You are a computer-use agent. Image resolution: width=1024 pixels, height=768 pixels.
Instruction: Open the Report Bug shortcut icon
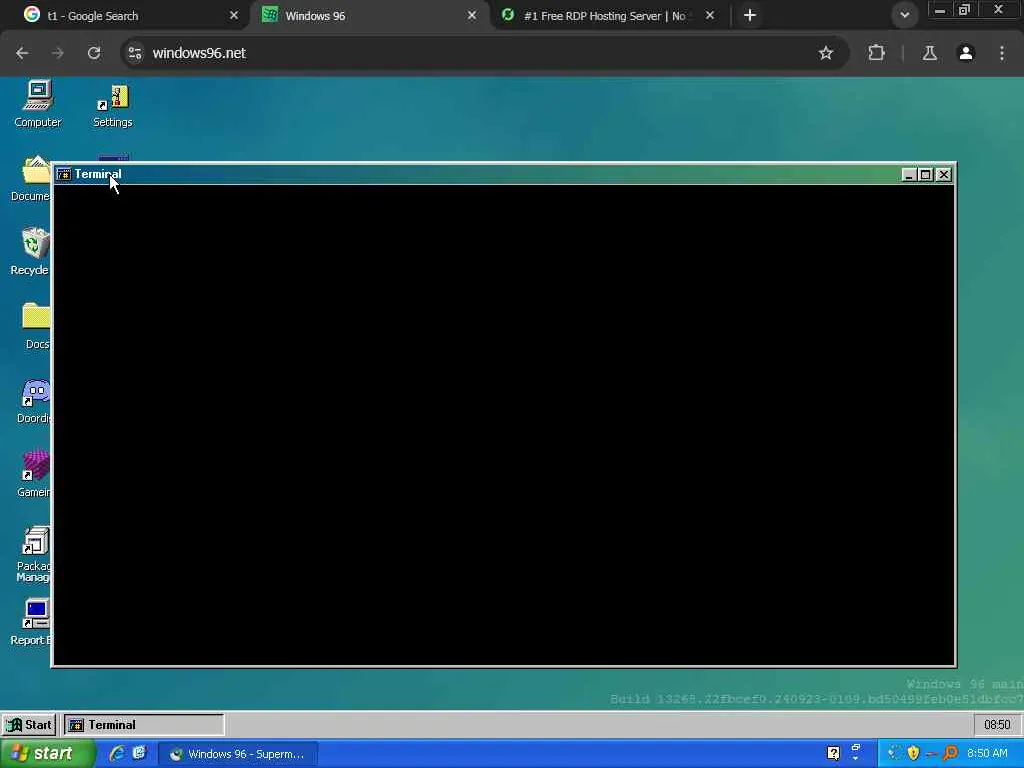[x=31, y=622]
